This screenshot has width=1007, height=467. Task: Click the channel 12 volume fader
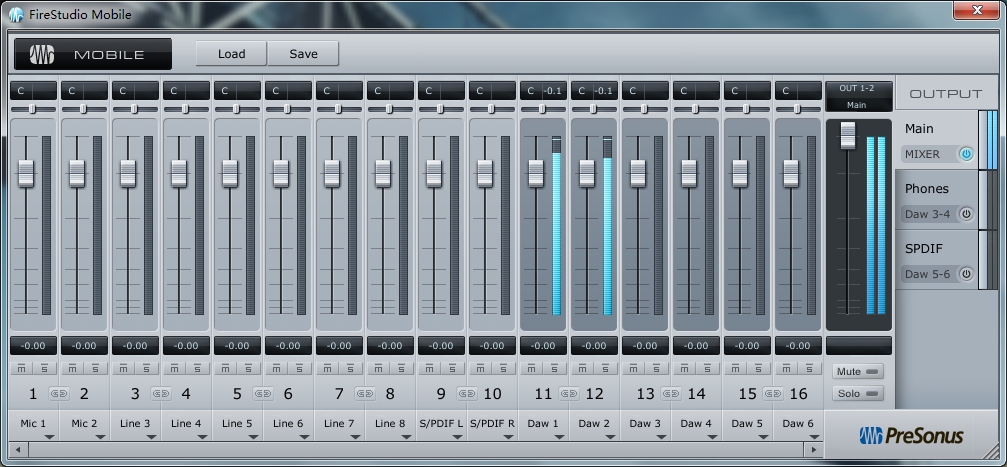click(x=586, y=173)
